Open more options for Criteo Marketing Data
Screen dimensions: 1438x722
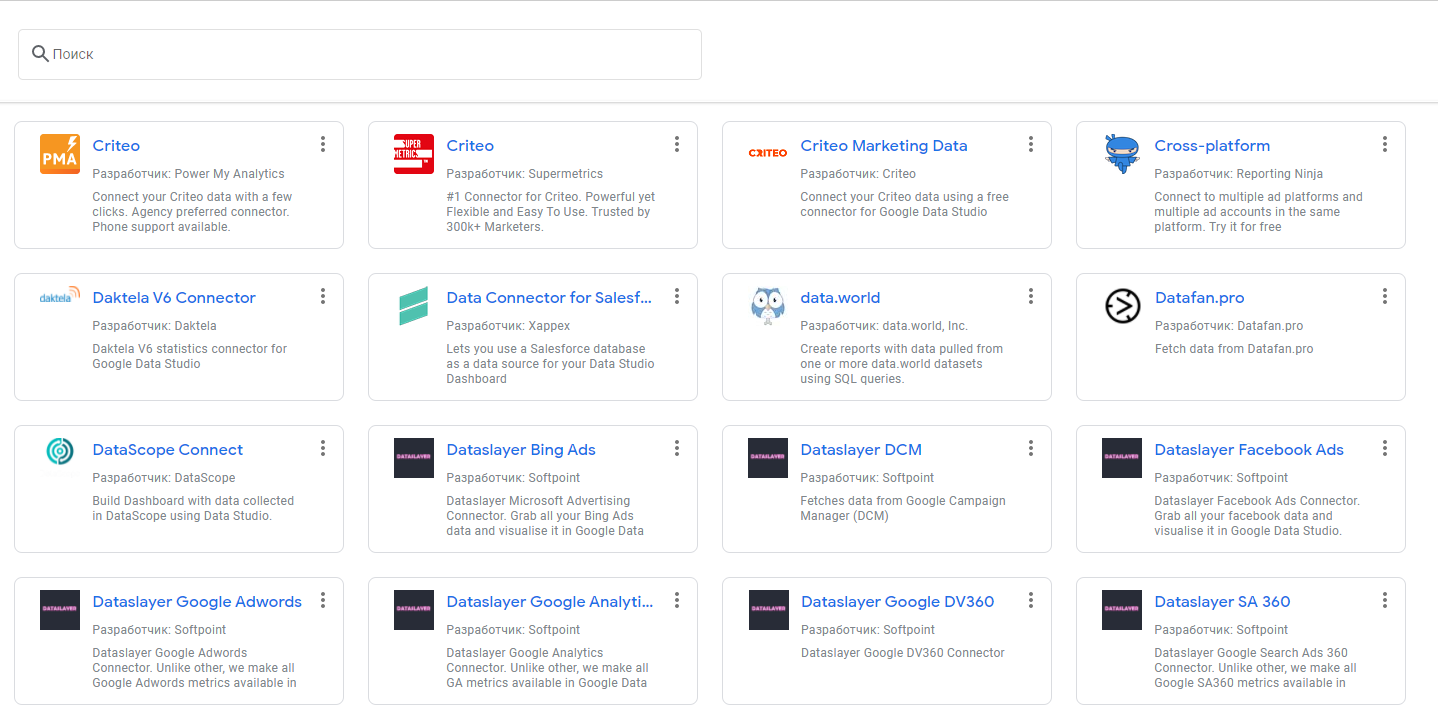coord(1031,145)
